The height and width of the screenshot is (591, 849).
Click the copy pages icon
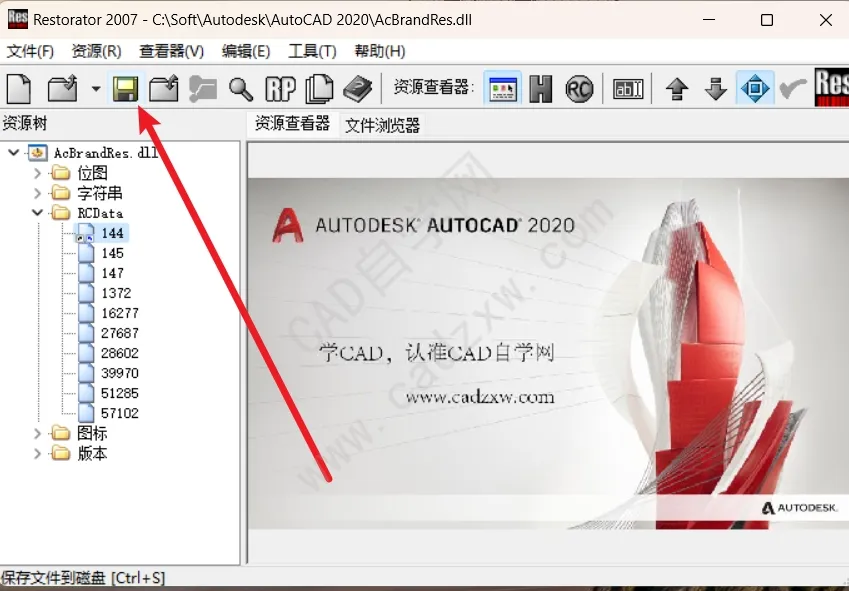click(x=319, y=88)
